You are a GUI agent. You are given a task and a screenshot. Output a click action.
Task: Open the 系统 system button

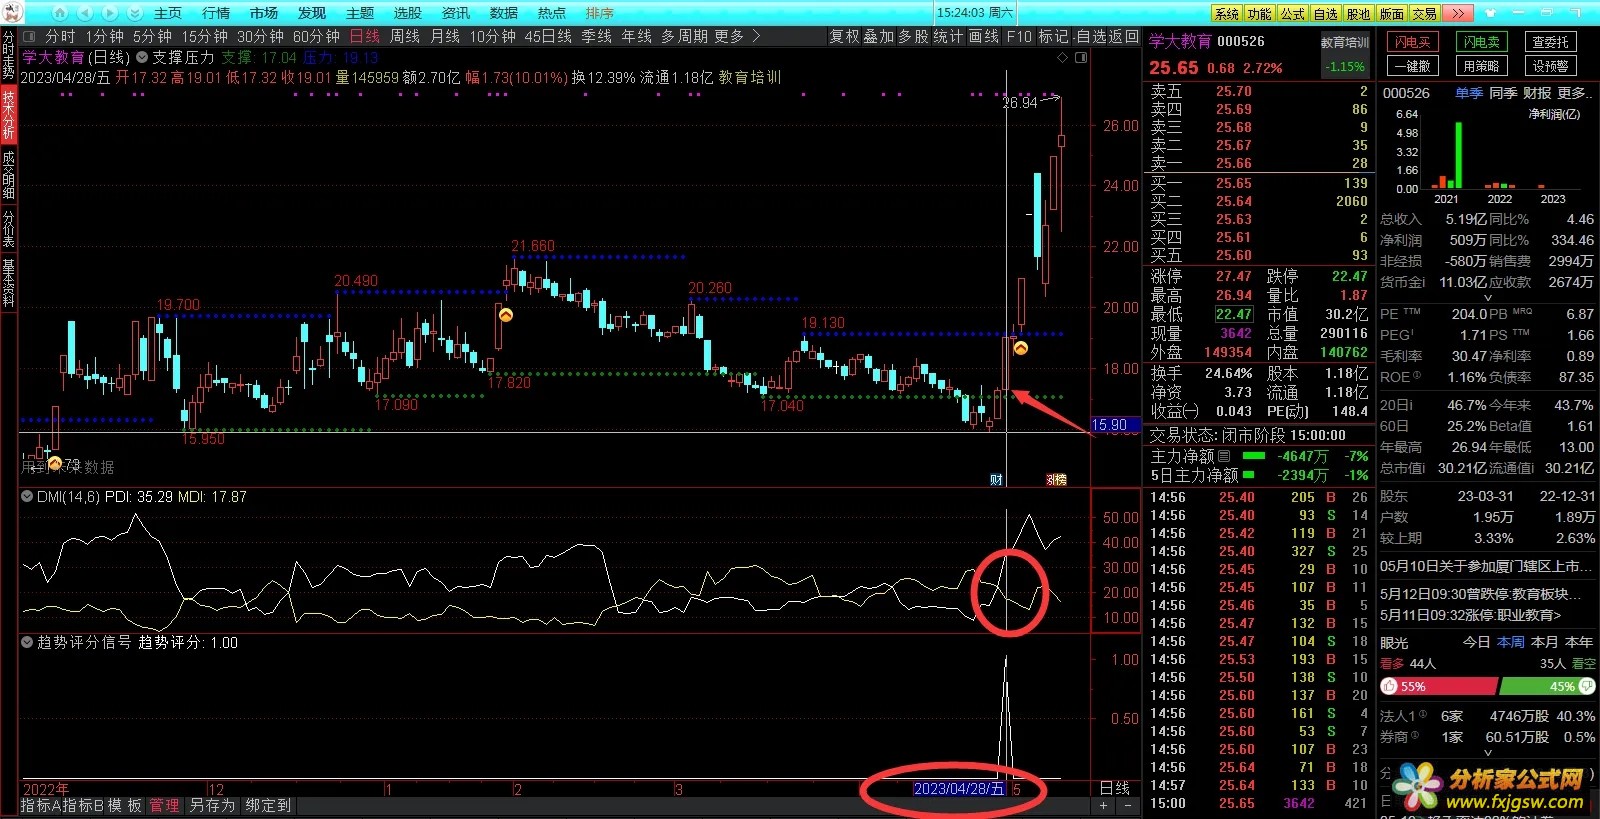1227,13
